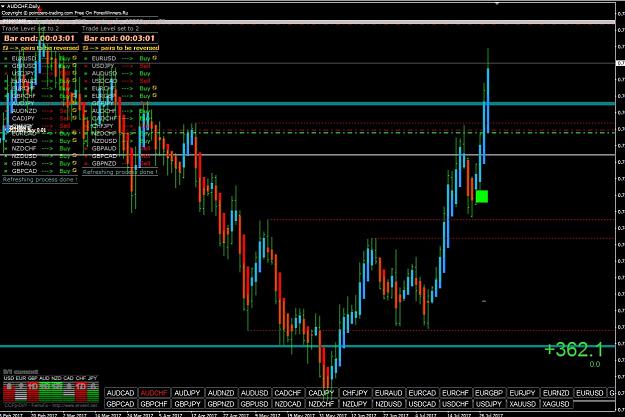Switch chart to CADJPY button

pos(321,393)
